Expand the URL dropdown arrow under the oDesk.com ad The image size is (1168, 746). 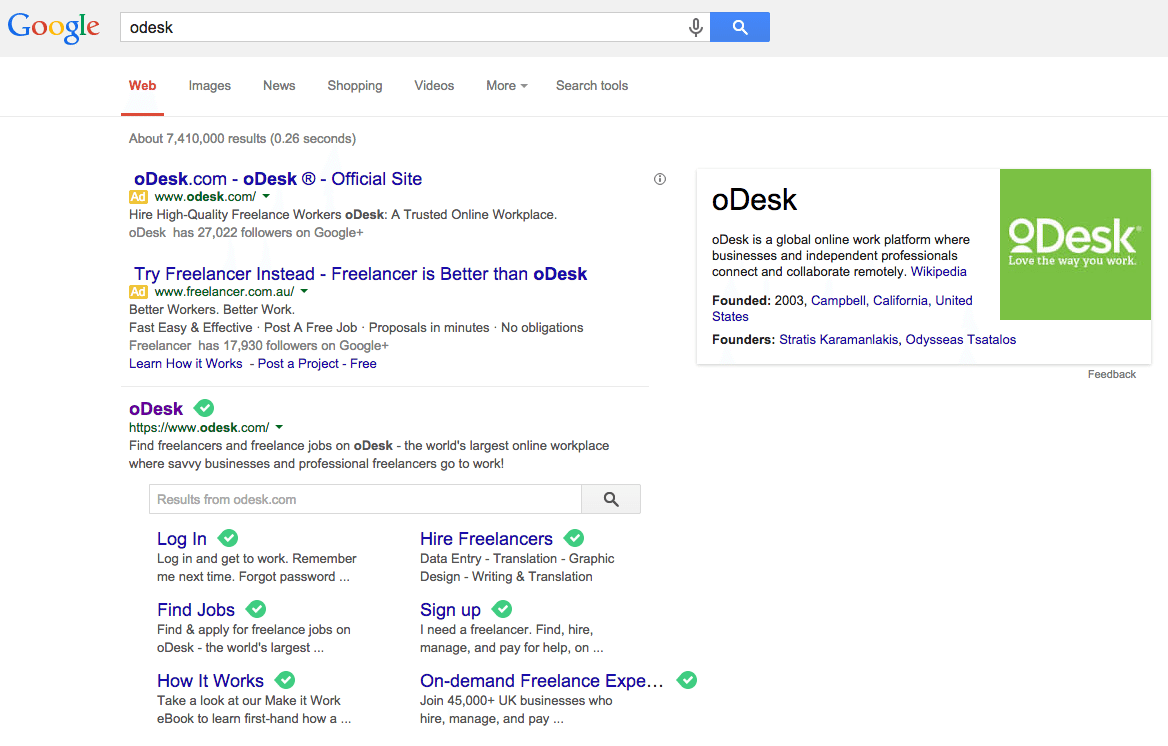pyautogui.click(x=265, y=197)
